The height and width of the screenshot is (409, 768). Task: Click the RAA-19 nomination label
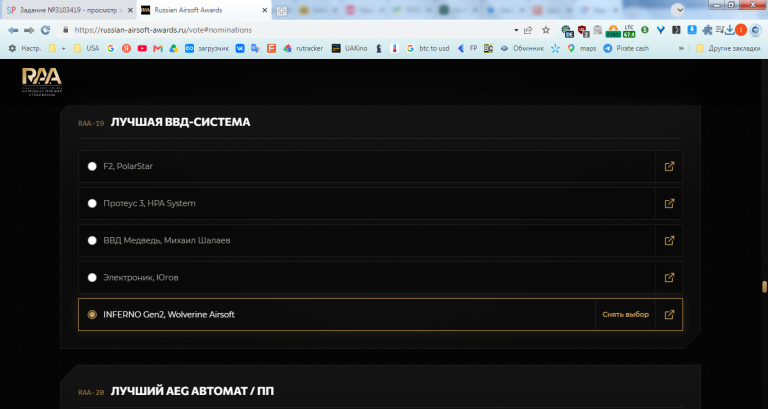[91, 123]
